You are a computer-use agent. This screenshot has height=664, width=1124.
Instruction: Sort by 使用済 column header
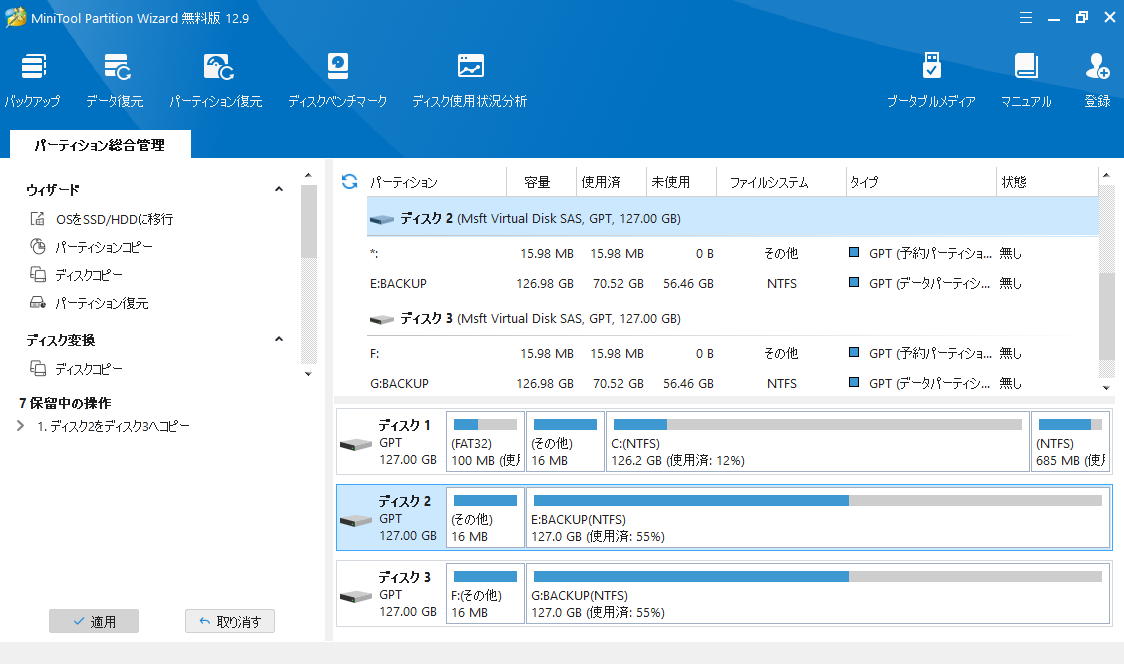(611, 182)
